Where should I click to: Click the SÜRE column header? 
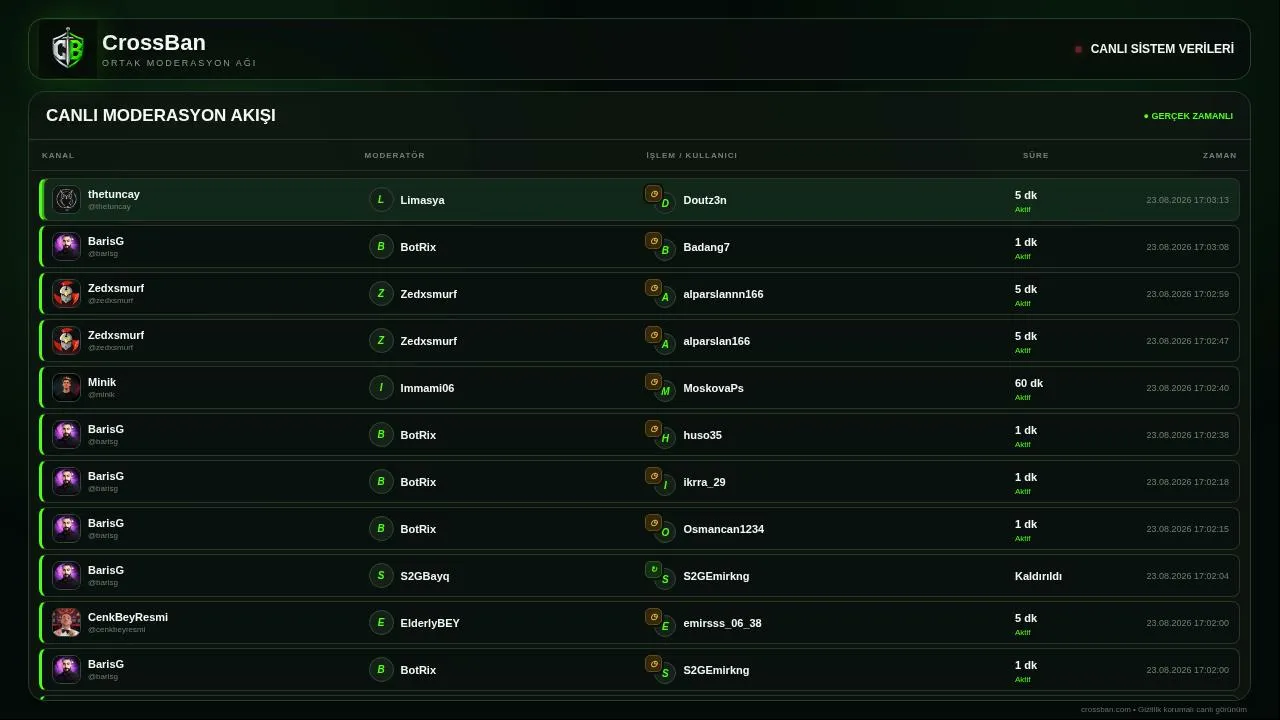1036,155
